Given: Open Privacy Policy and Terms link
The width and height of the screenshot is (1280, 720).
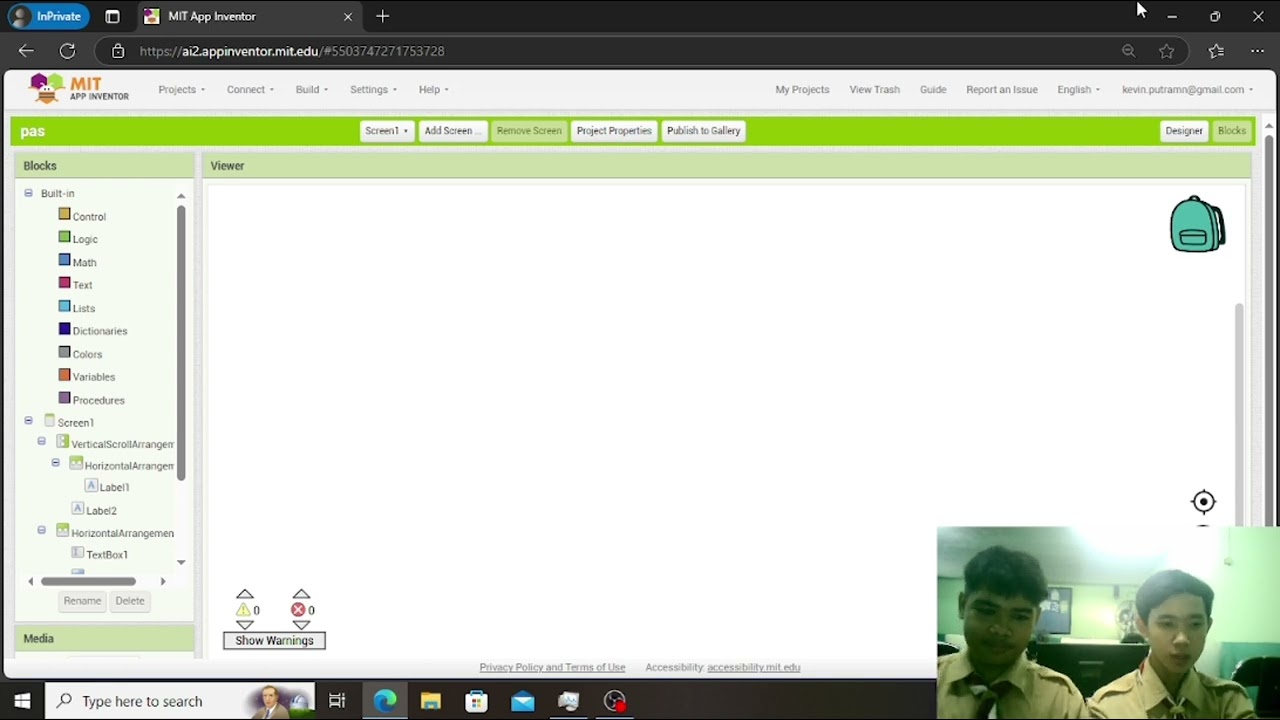Looking at the screenshot, I should [x=552, y=667].
